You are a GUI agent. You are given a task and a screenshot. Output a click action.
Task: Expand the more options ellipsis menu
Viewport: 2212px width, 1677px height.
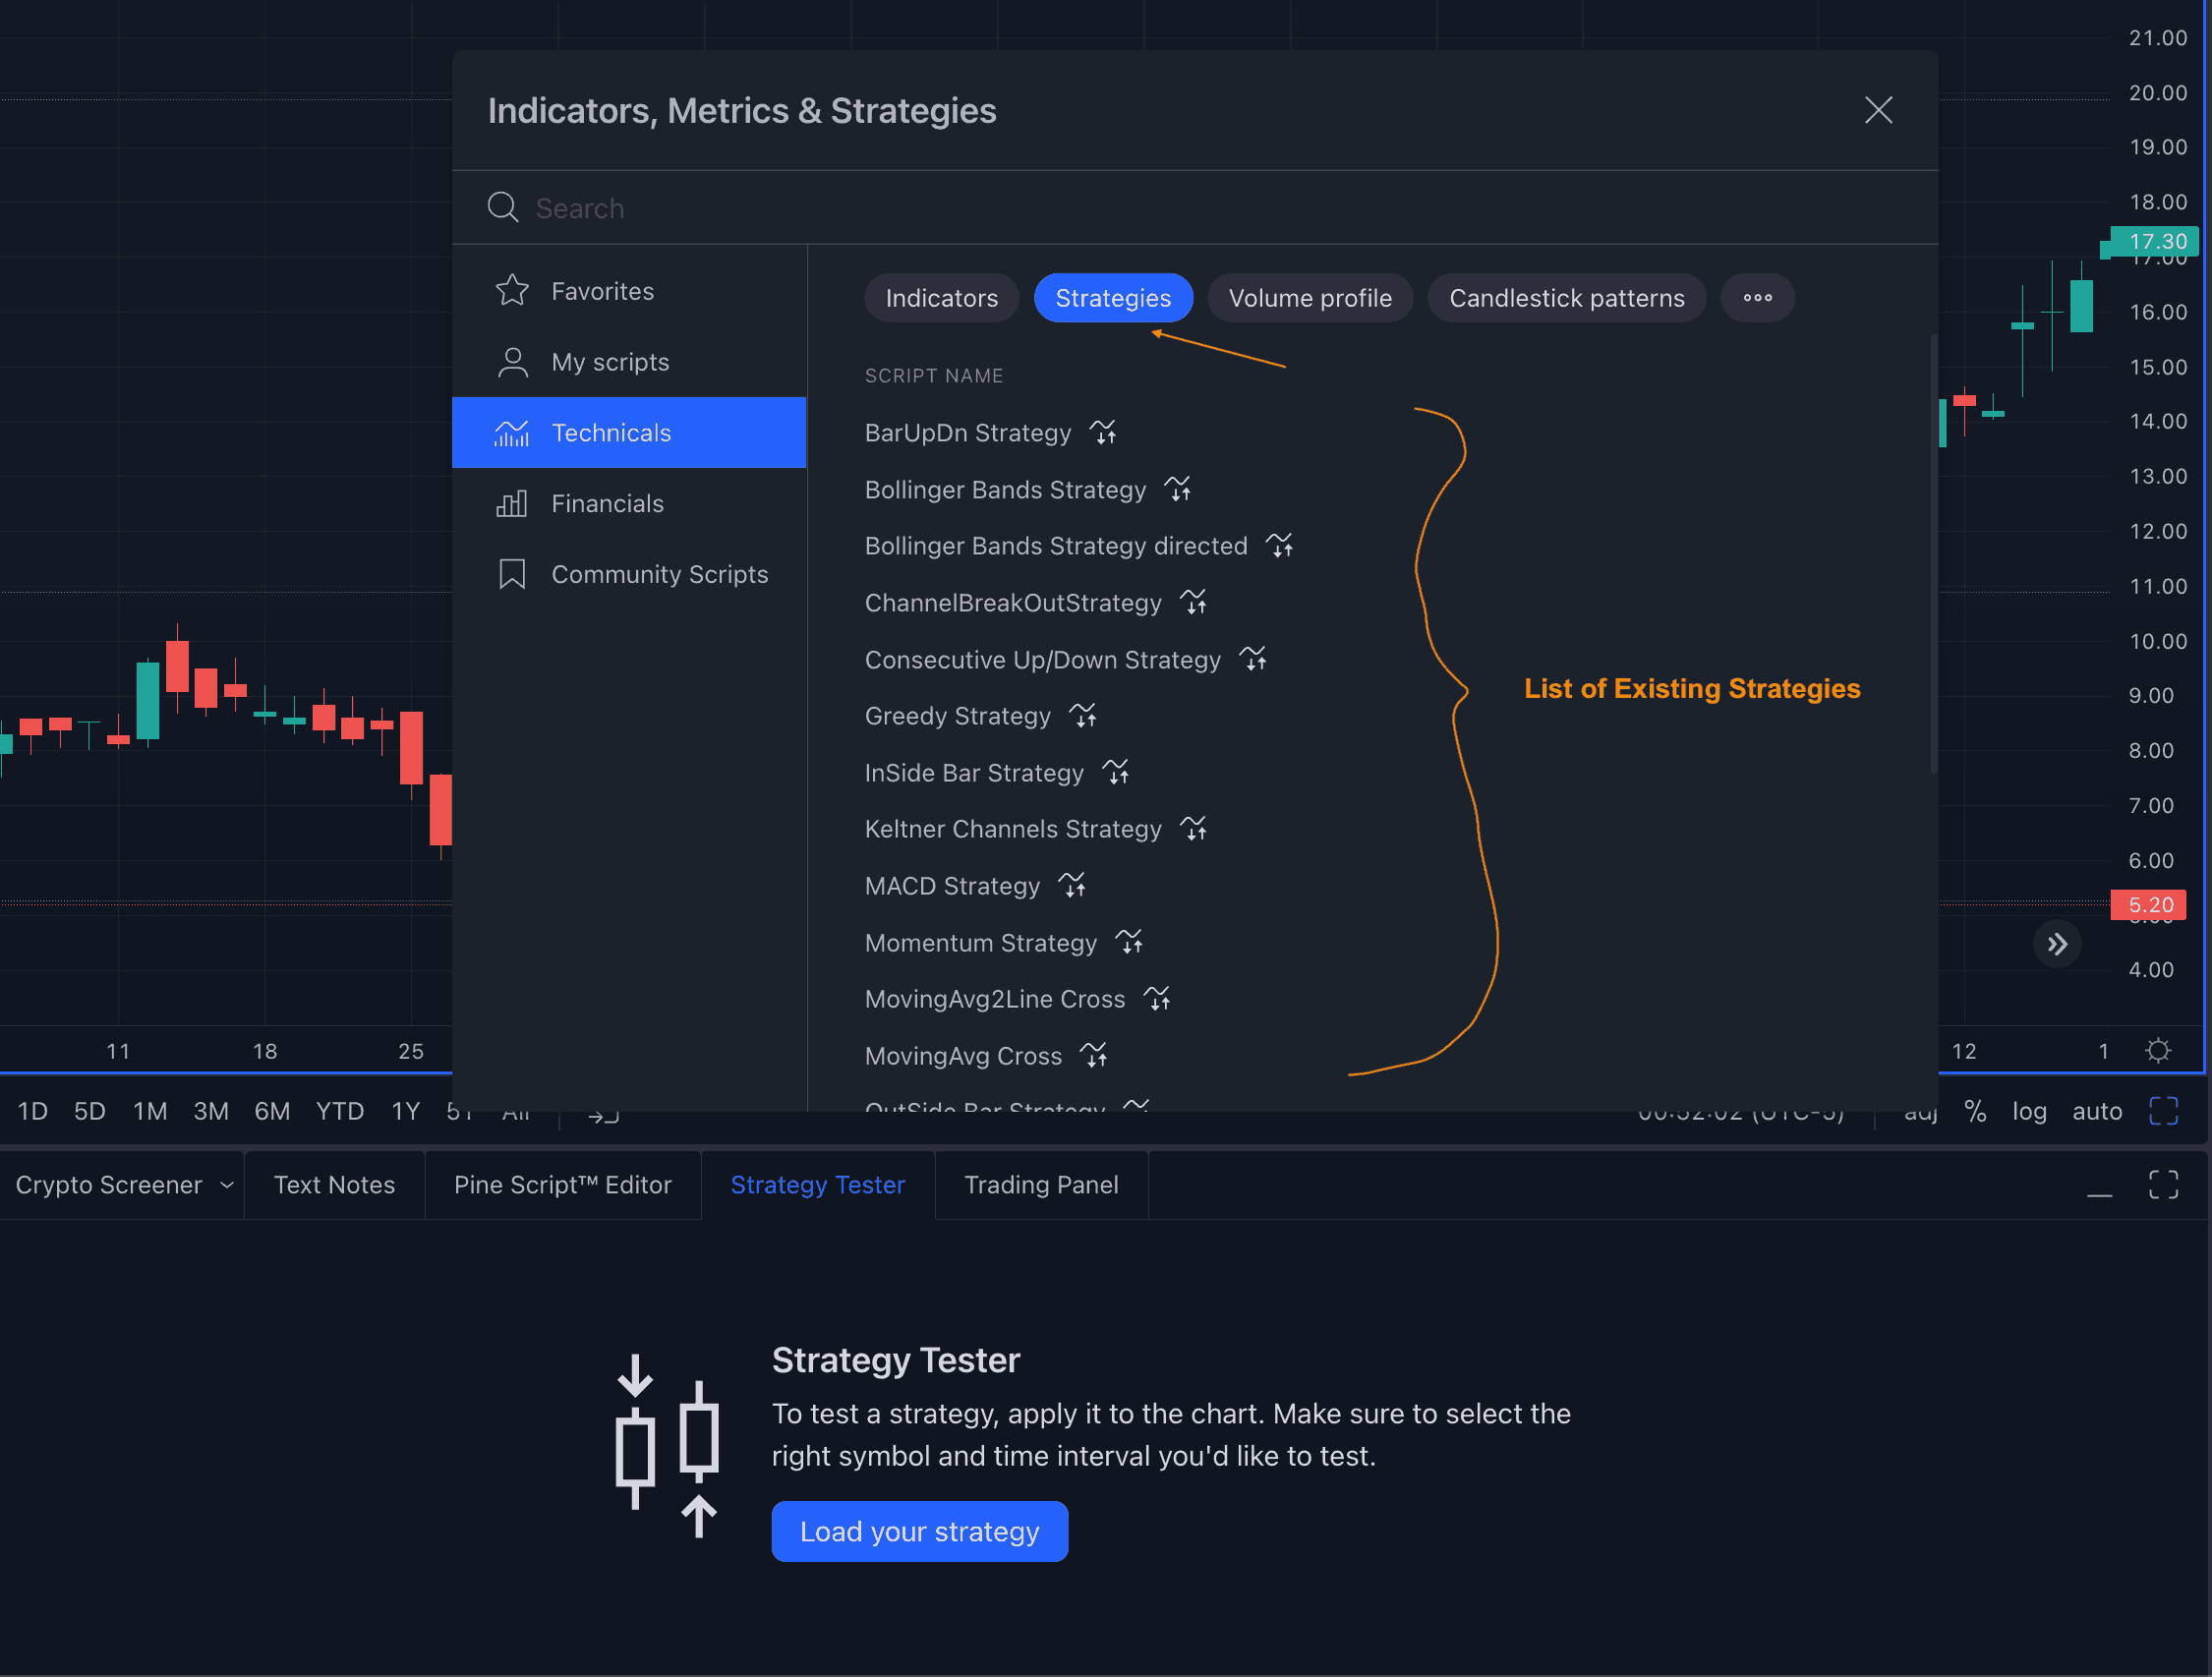click(1758, 298)
